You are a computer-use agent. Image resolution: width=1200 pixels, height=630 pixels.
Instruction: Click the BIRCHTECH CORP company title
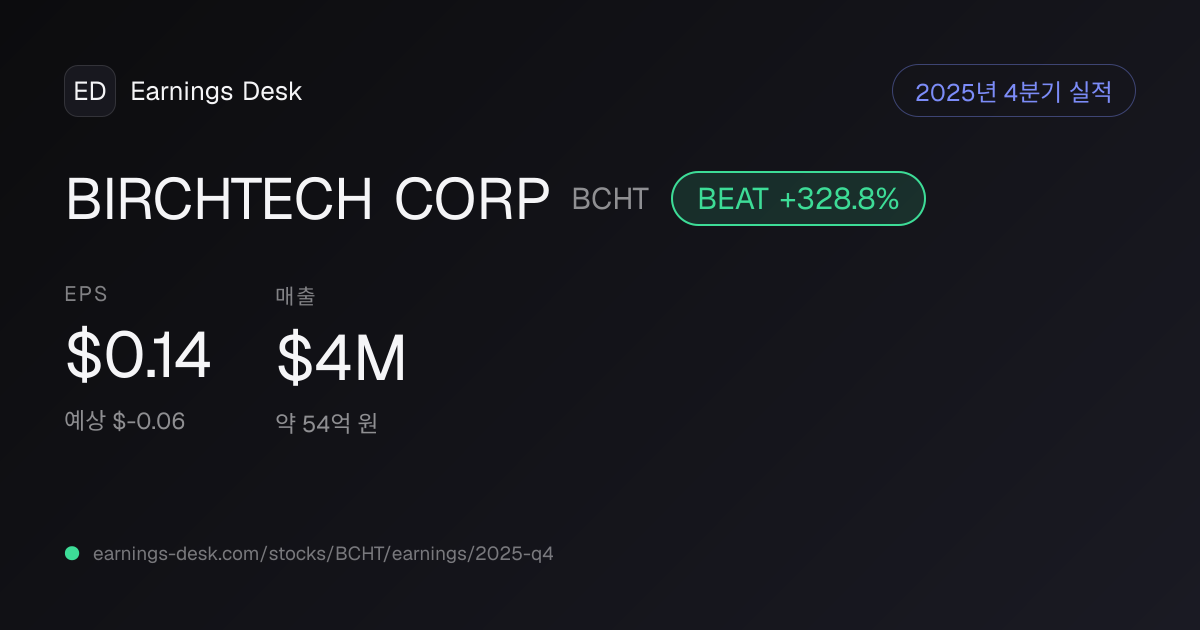click(308, 199)
